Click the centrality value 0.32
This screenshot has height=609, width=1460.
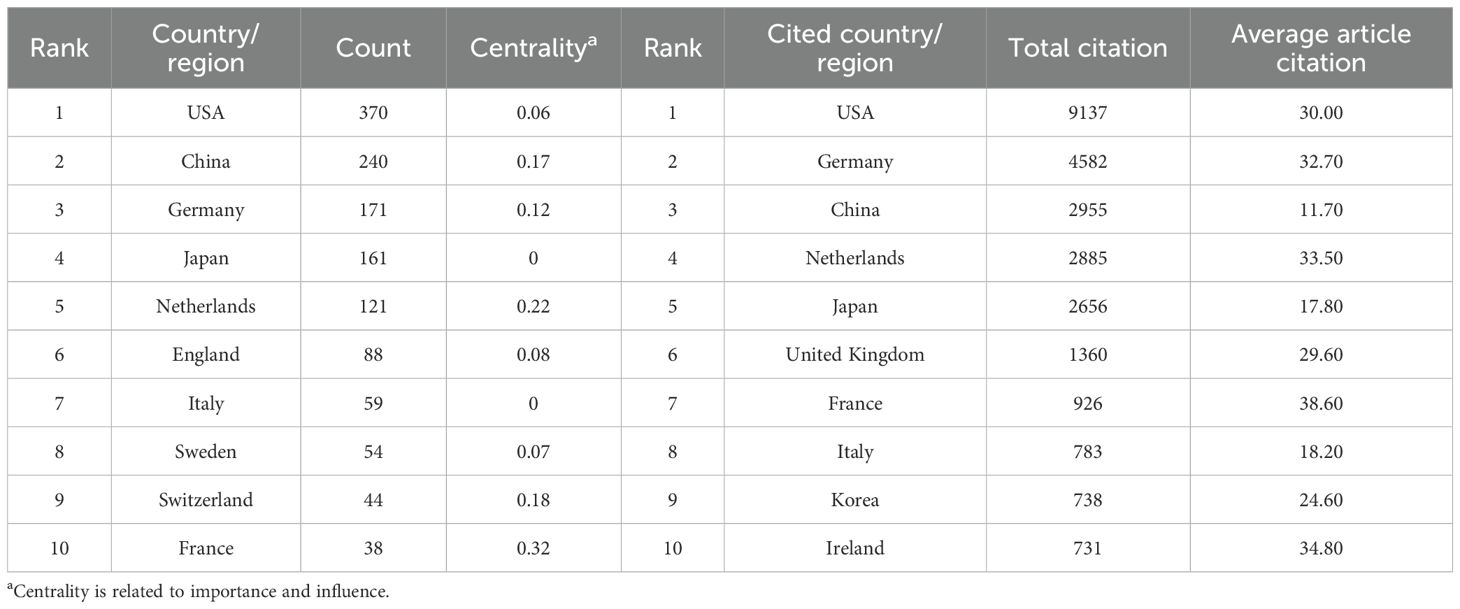[x=533, y=548]
